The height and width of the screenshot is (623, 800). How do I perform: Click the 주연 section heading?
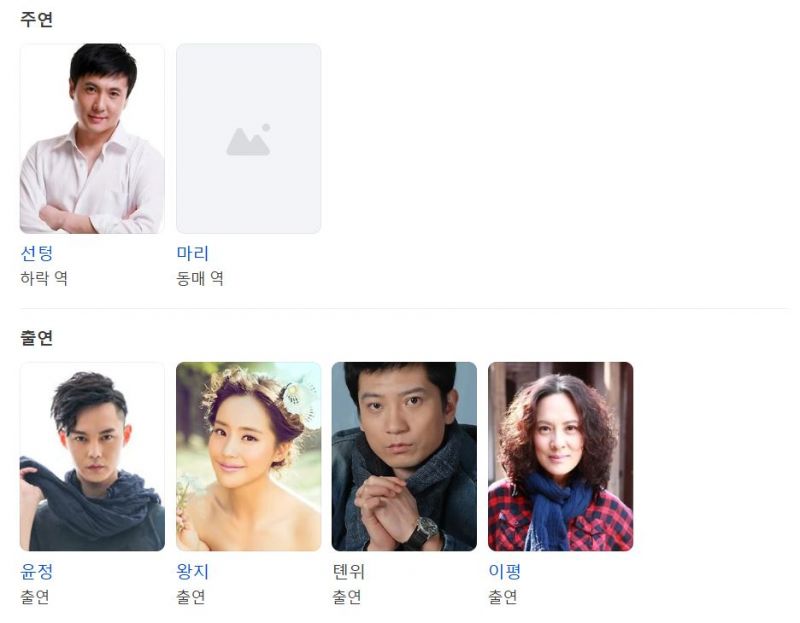click(37, 19)
